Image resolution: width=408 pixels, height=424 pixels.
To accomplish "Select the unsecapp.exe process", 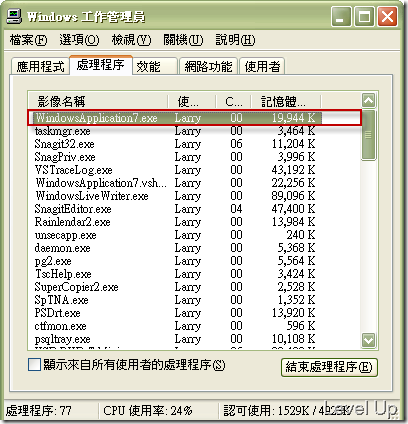I will (65, 235).
